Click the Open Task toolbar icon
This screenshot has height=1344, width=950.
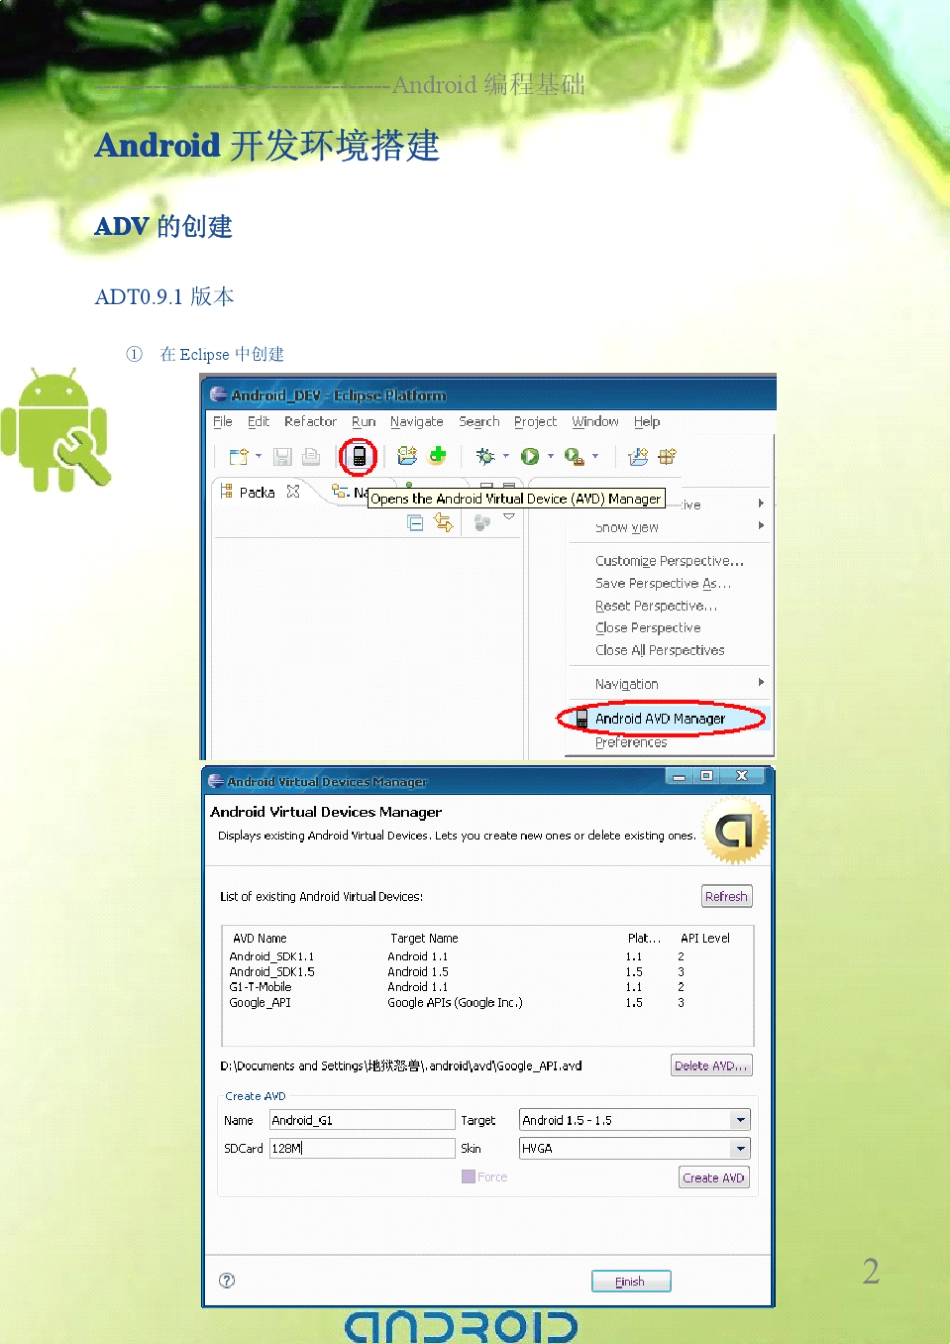click(667, 457)
